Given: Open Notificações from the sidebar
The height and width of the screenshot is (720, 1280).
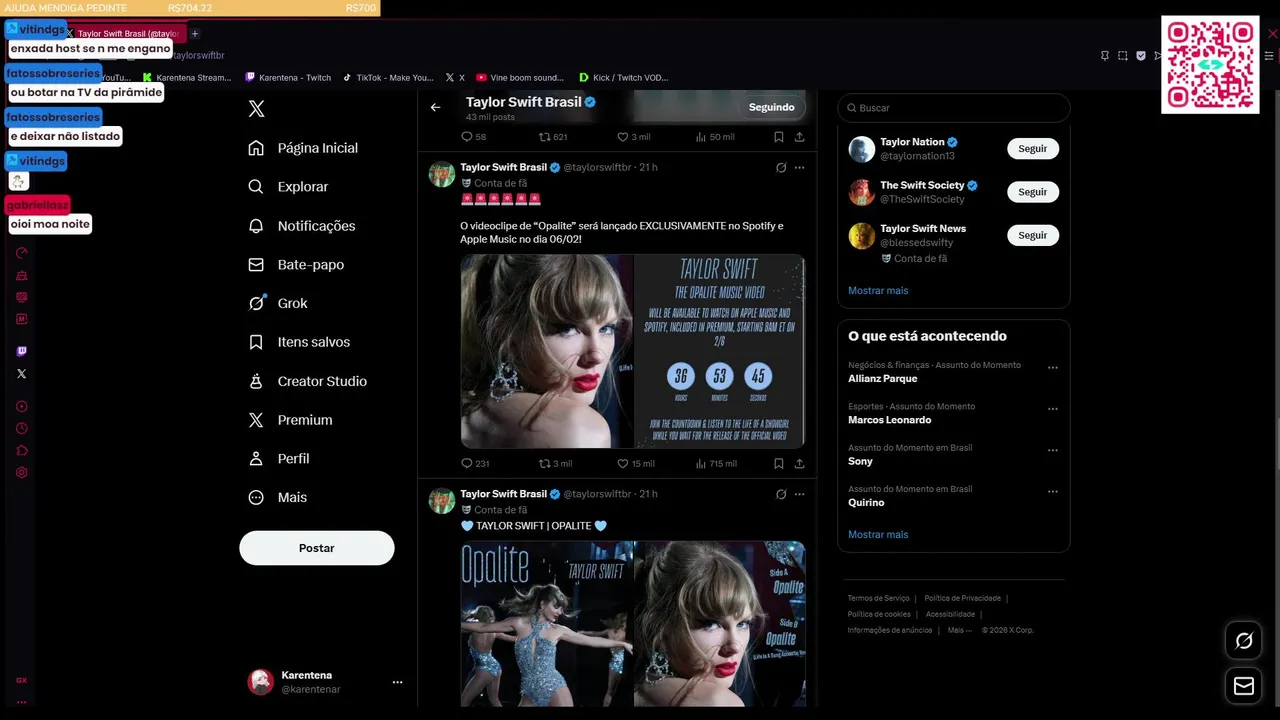Looking at the screenshot, I should 302,226.
